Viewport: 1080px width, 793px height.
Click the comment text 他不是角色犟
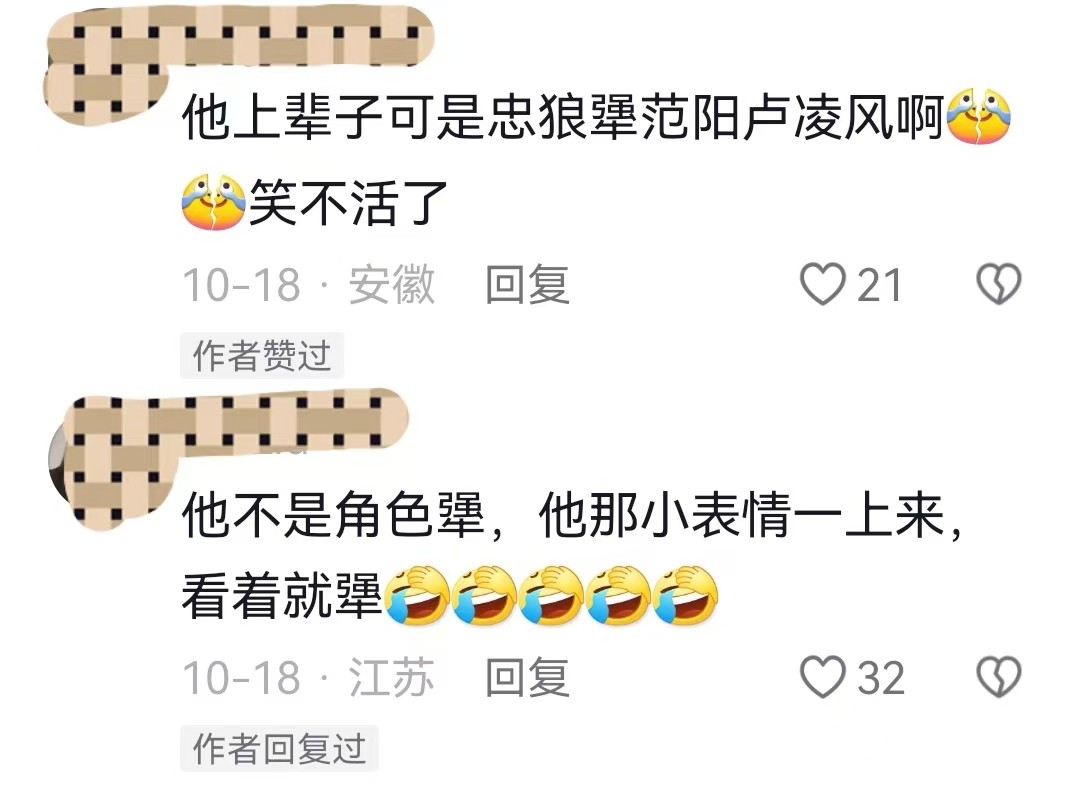[333, 514]
